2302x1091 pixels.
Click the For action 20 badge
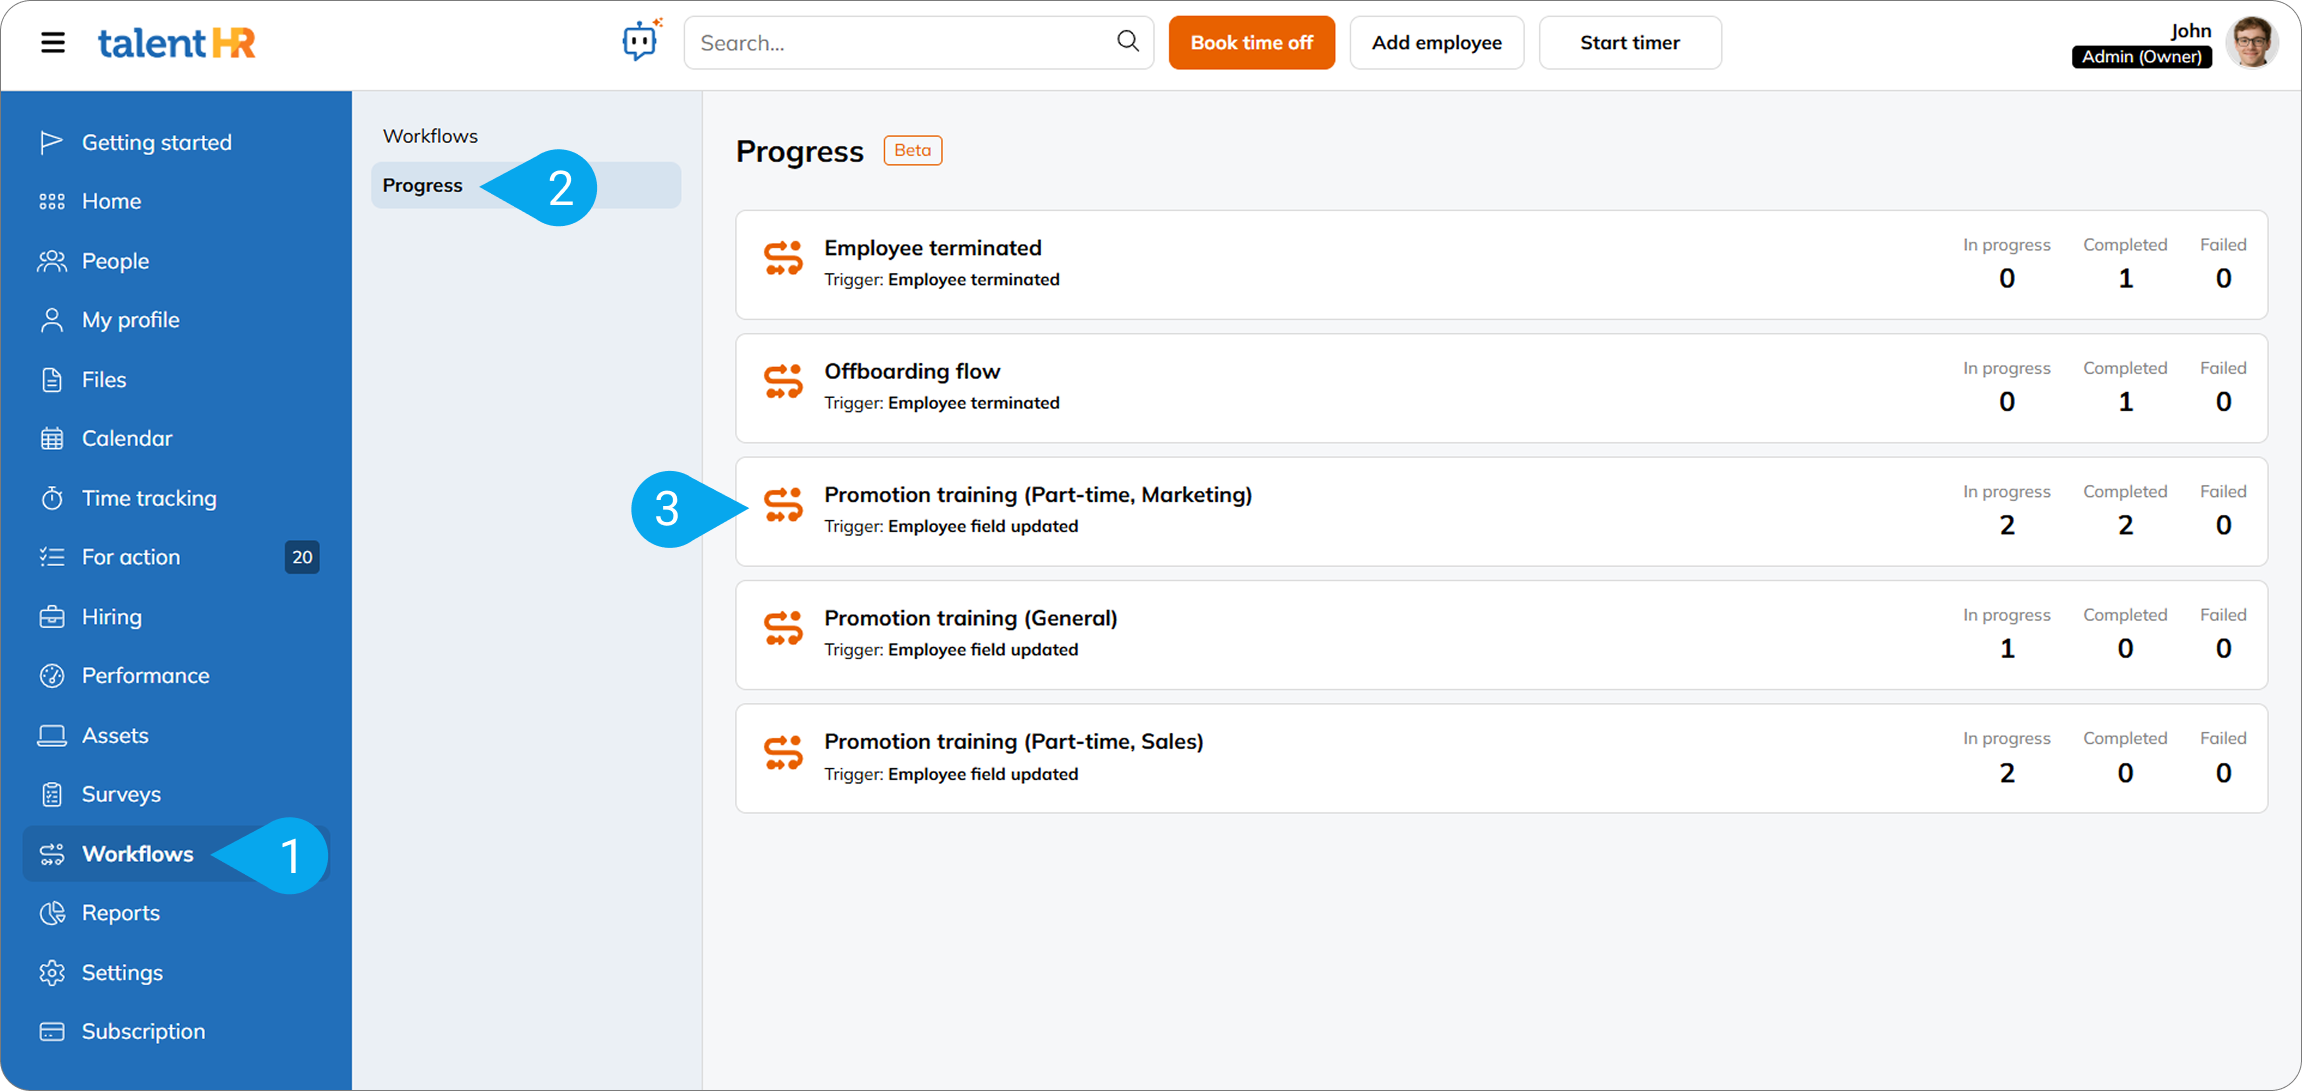pos(302,557)
